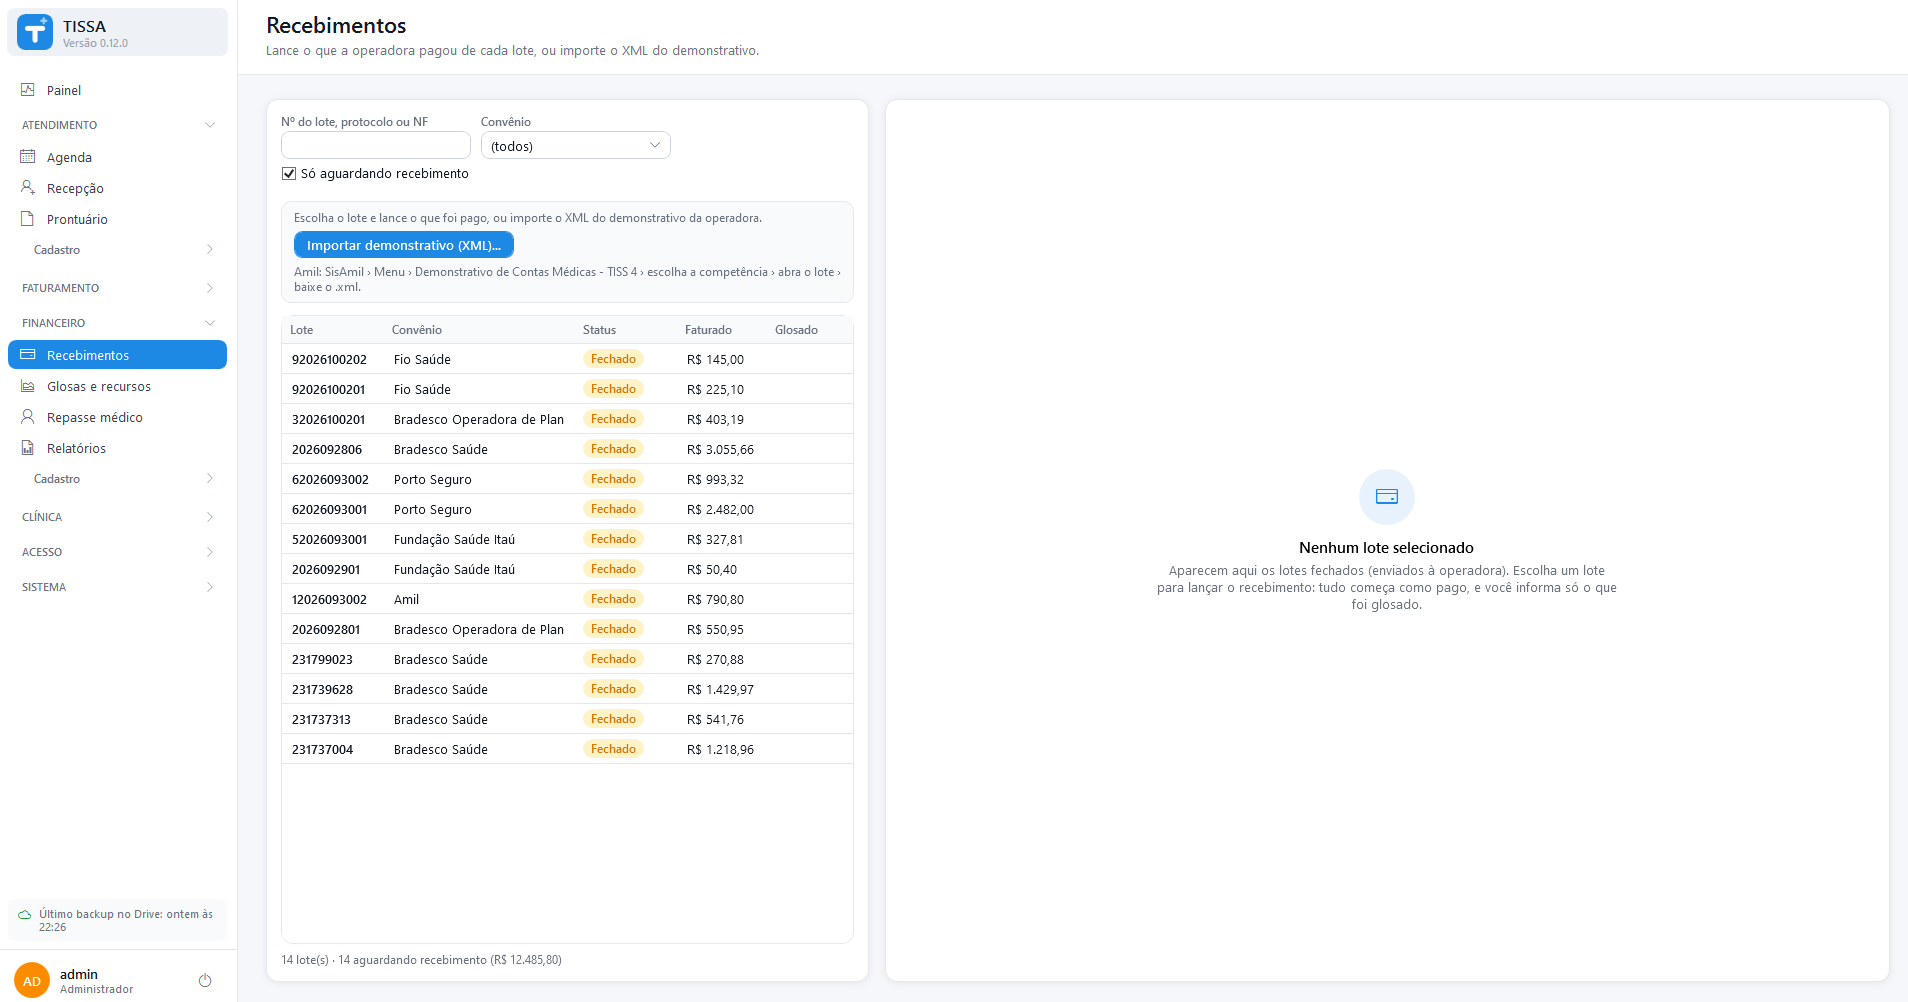Viewport: 1908px width, 1002px height.
Task: Select lote 62026093002 Porto Seguro
Action: coord(567,479)
